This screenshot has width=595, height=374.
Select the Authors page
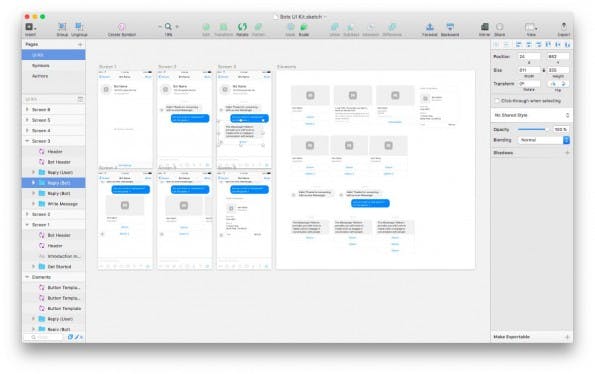pos(54,76)
